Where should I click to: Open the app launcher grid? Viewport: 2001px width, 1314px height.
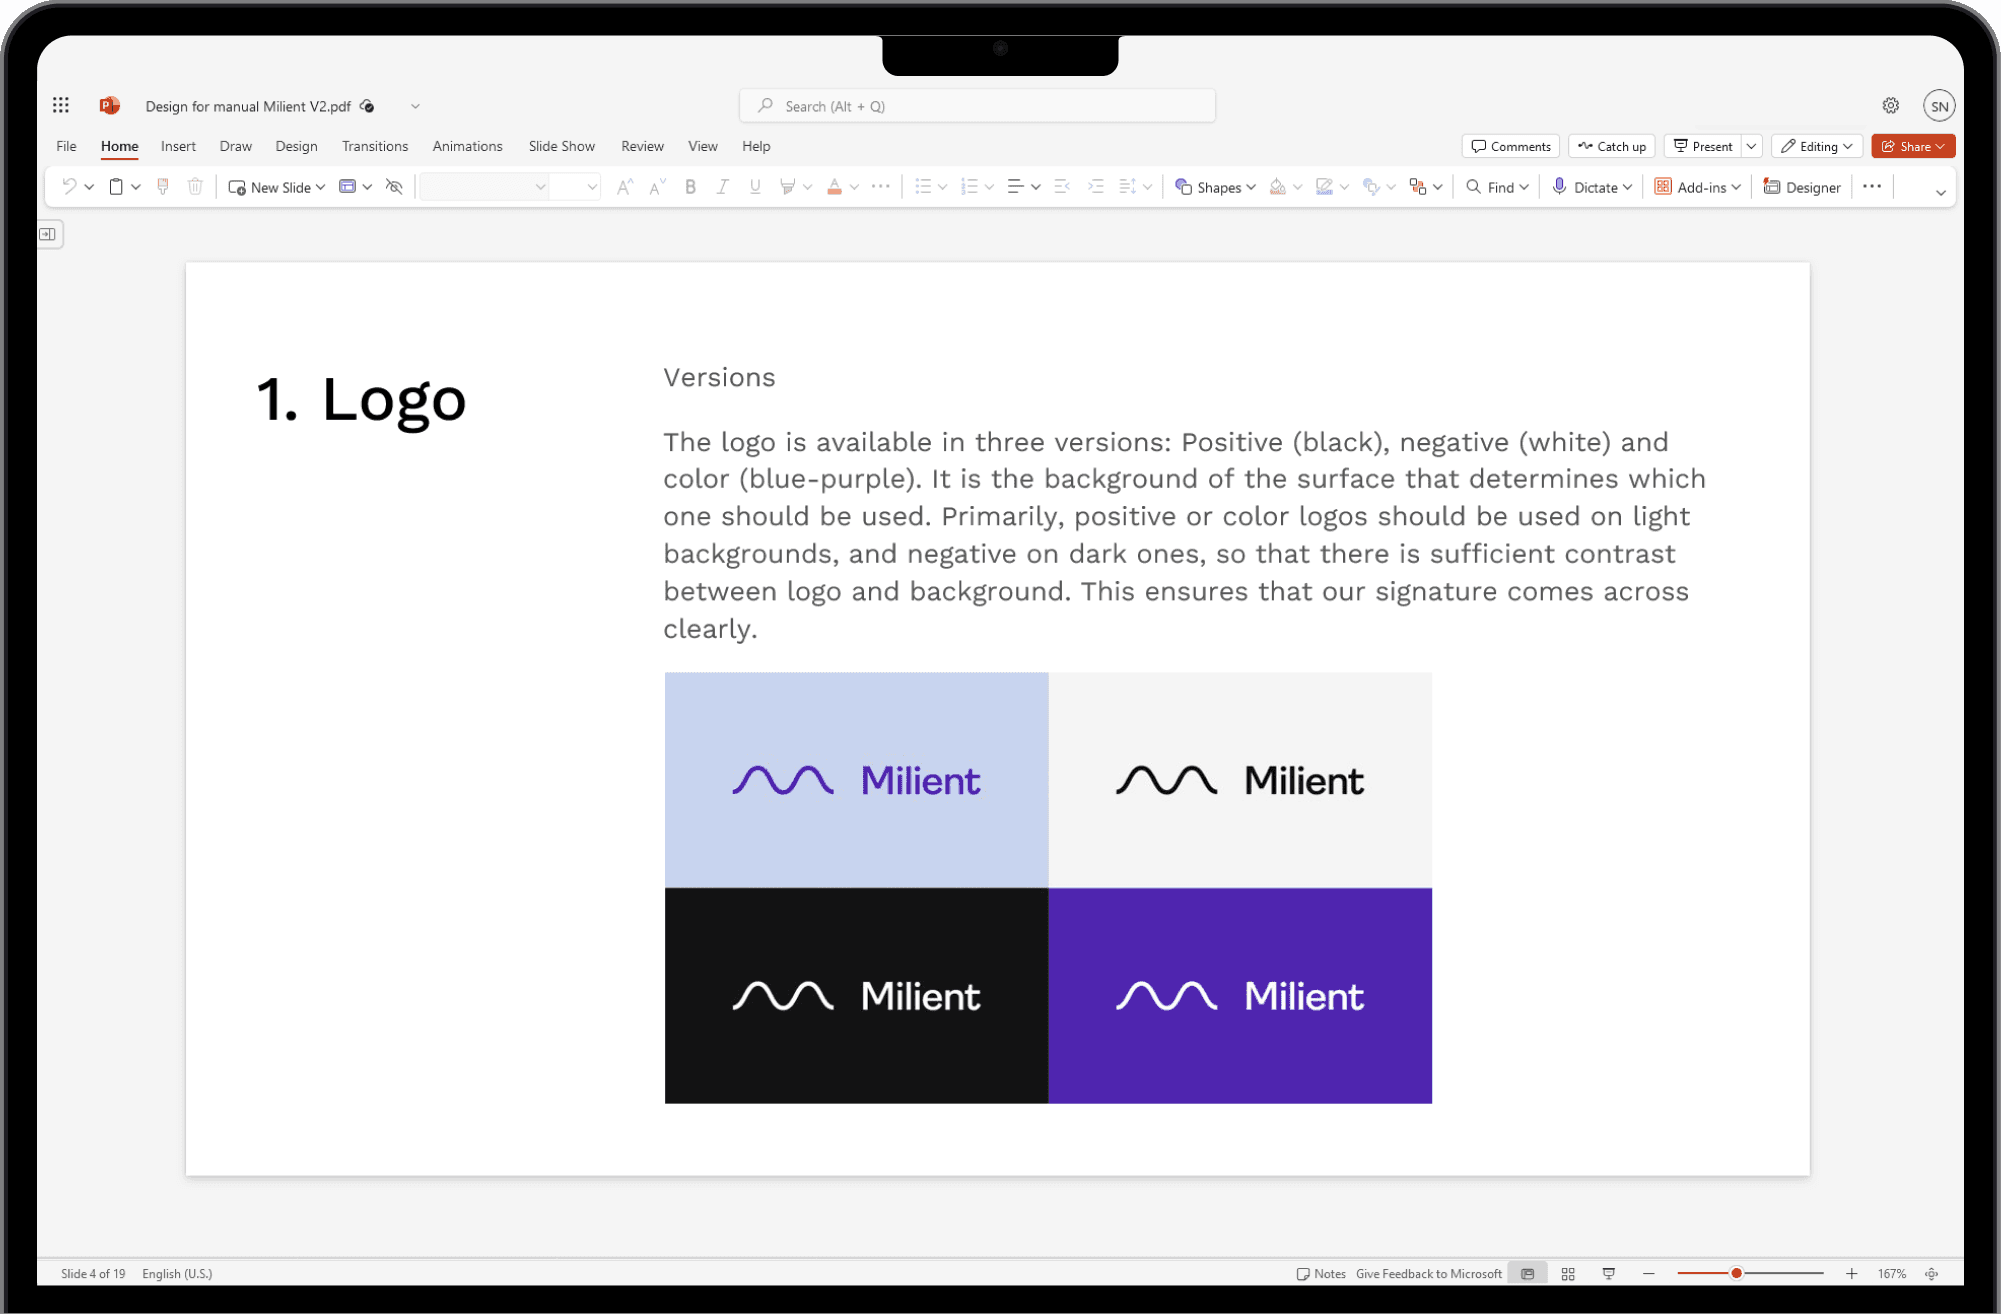point(61,106)
